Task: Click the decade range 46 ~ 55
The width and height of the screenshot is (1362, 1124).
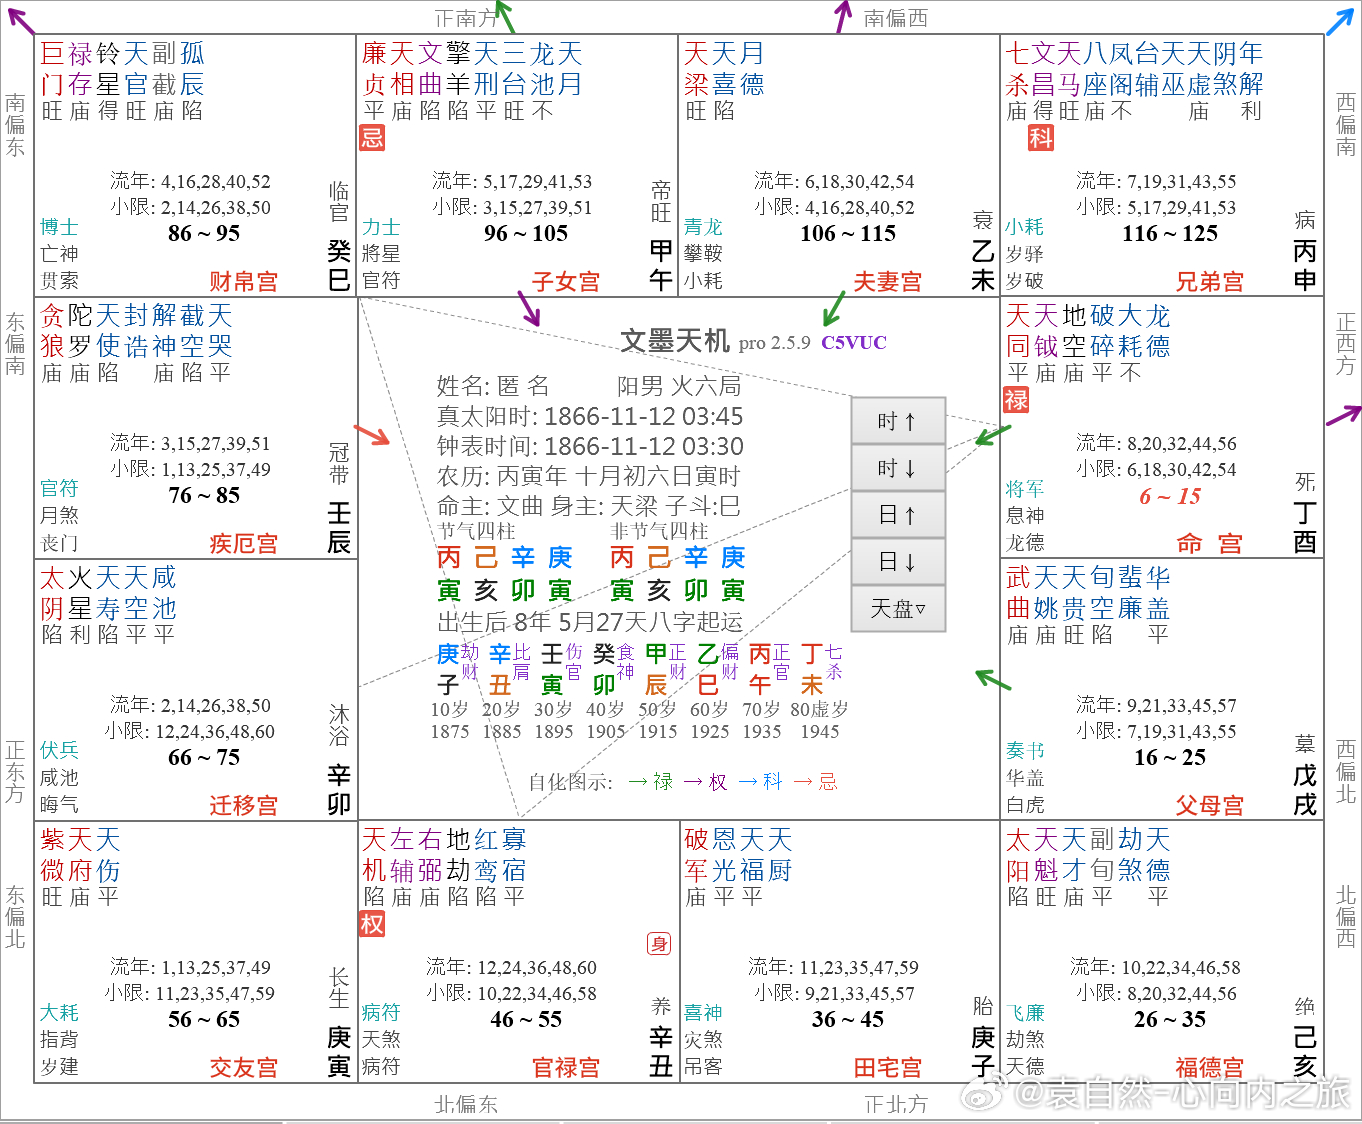Action: click(526, 1019)
